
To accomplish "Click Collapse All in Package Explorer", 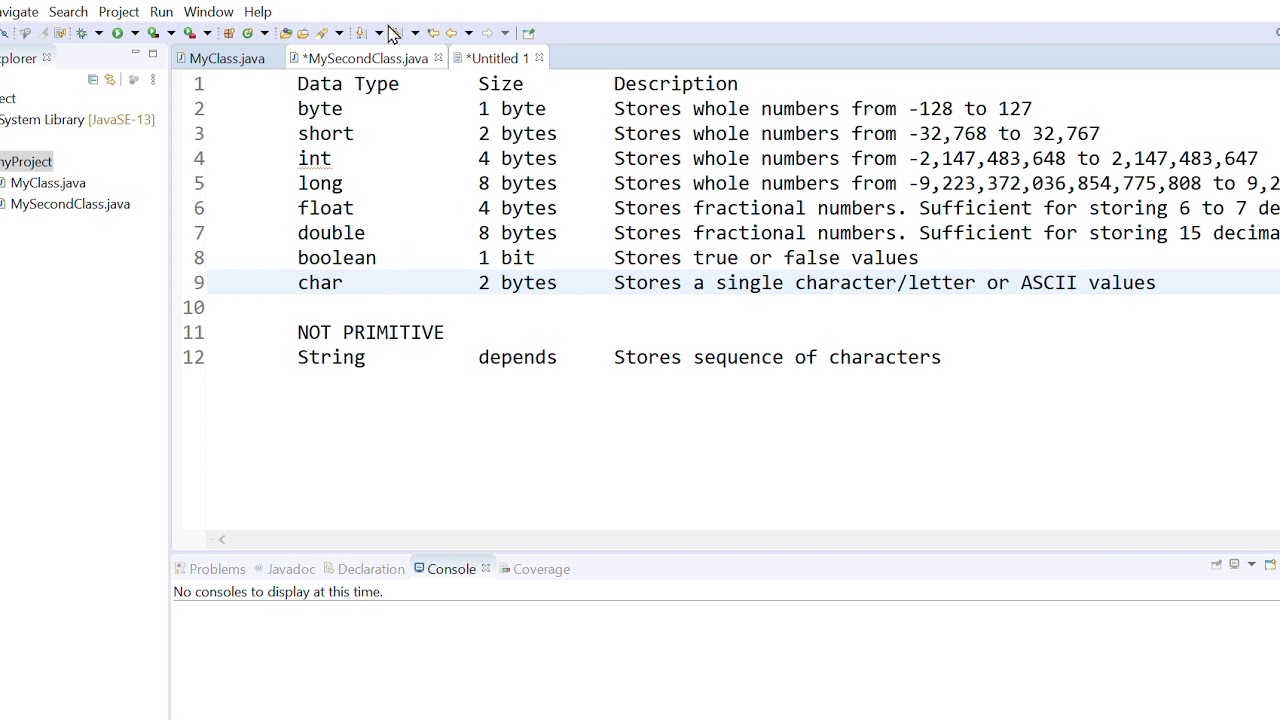I will [93, 79].
